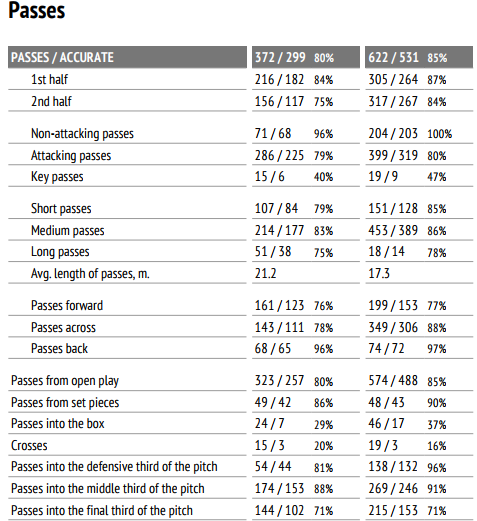The width and height of the screenshot is (477, 521).
Task: Click the Non-attacking passes label
Action: pyautogui.click(x=82, y=134)
